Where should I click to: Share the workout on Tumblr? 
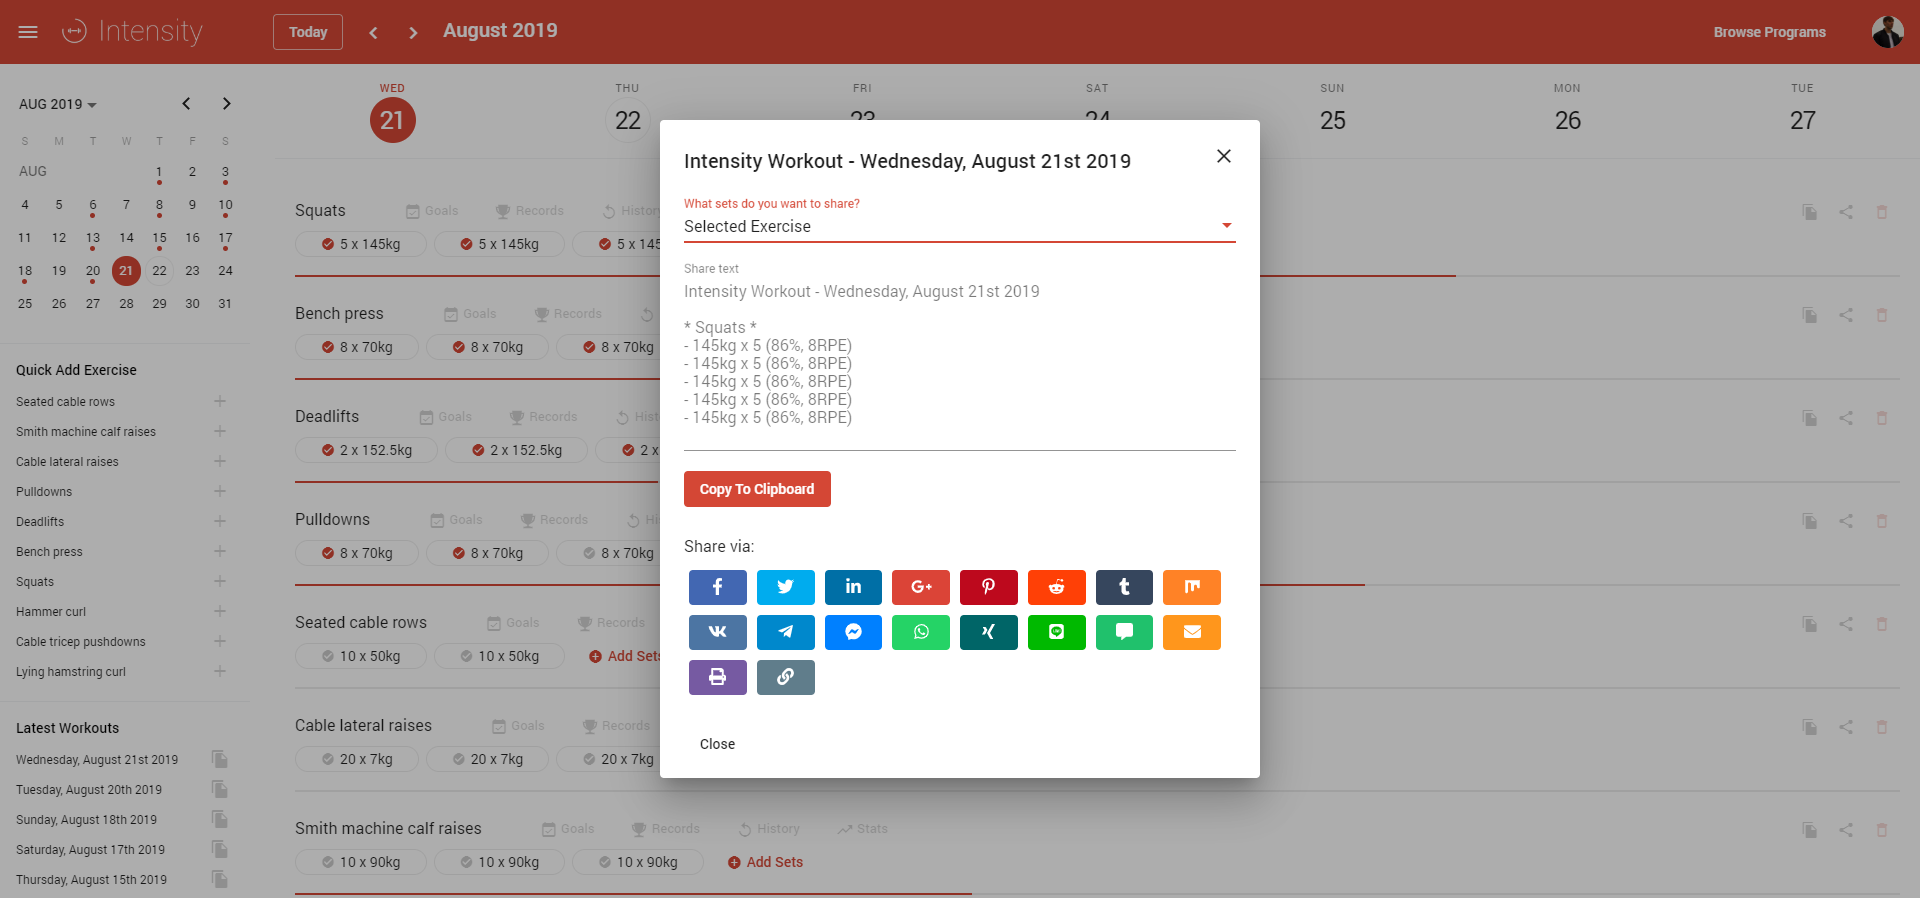pos(1124,587)
